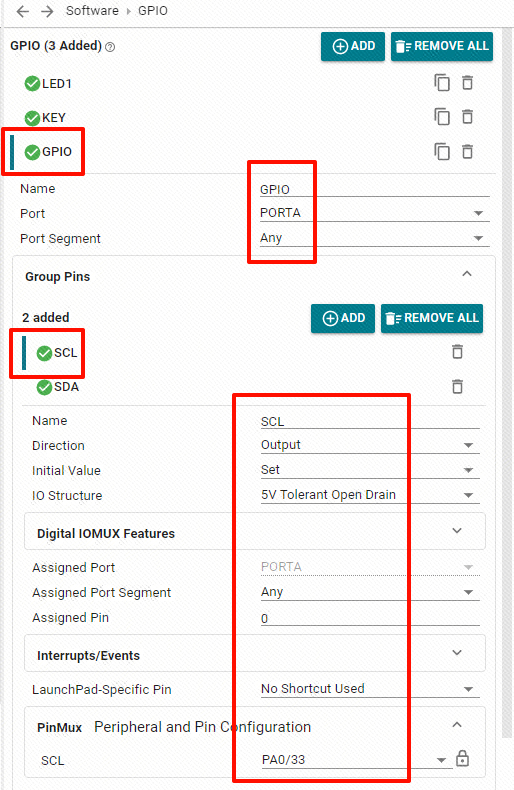Click the top ADD button for GPIO
This screenshot has height=790, width=514.
353,46
